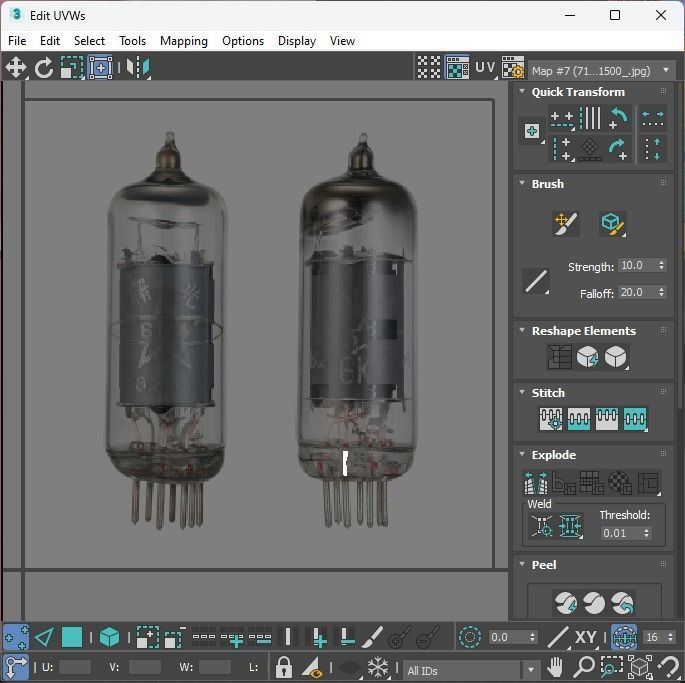Viewport: 685px width, 683px height.
Task: Click Relax Until Flat icon
Action: [x=588, y=356]
